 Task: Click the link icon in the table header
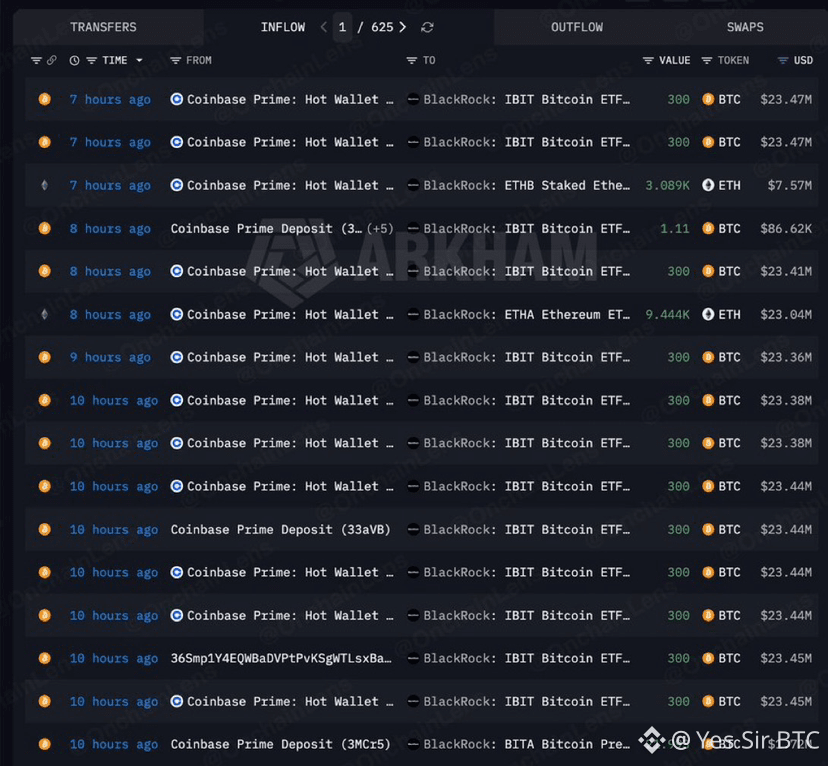[x=51, y=61]
